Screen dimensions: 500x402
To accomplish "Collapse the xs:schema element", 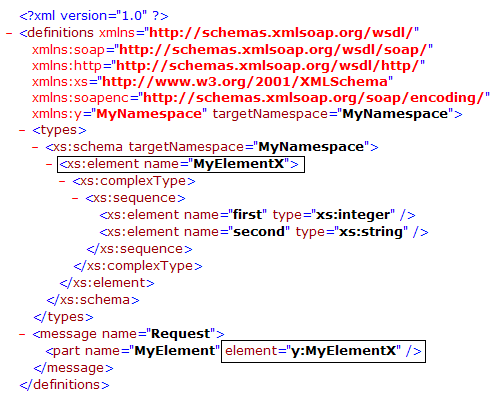I will [x=35, y=147].
